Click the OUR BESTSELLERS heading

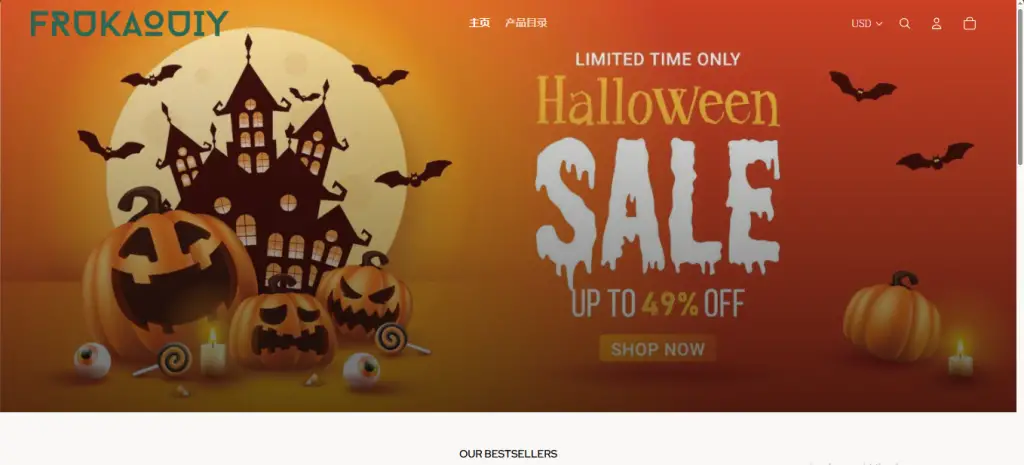508,453
